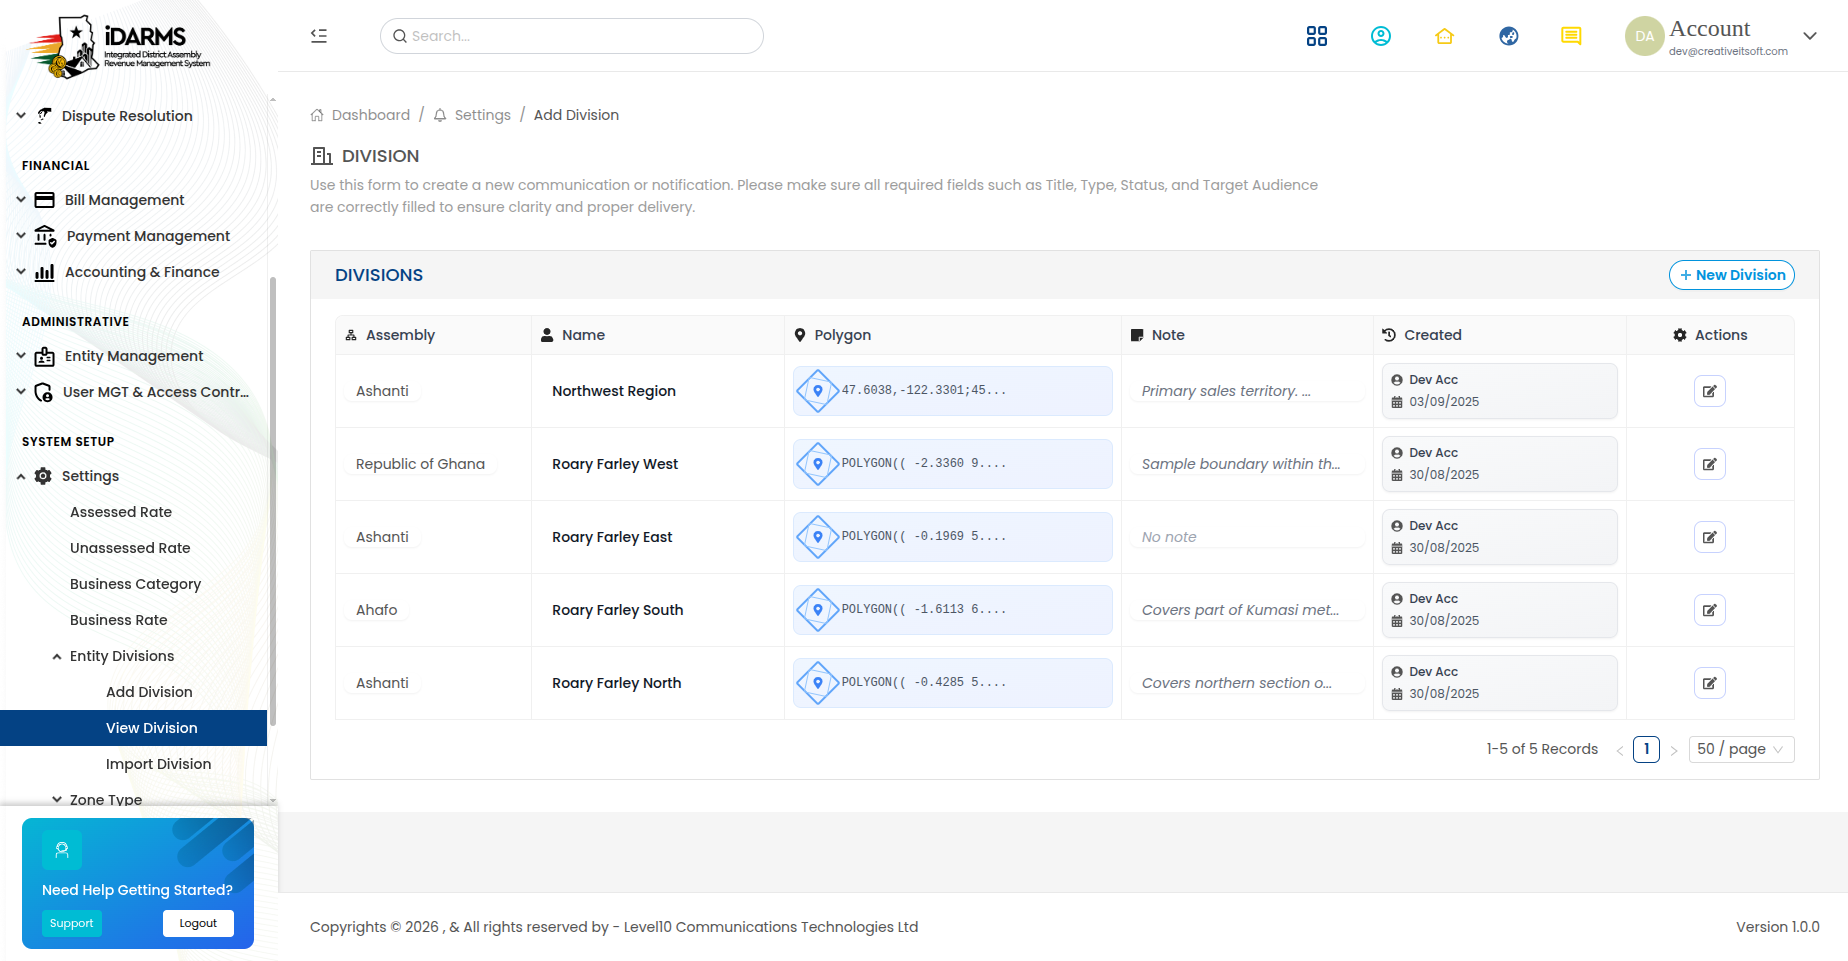Click the sidebar vertical scrollbar
Screen dimensions: 1848x961
point(273,500)
